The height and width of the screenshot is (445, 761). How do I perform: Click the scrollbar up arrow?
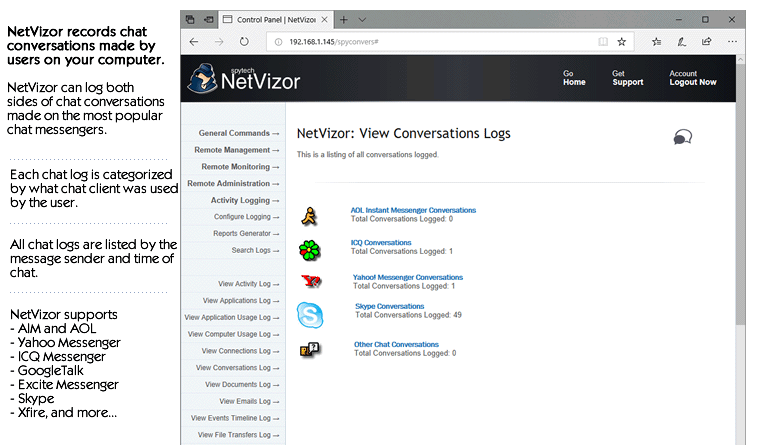click(x=740, y=59)
